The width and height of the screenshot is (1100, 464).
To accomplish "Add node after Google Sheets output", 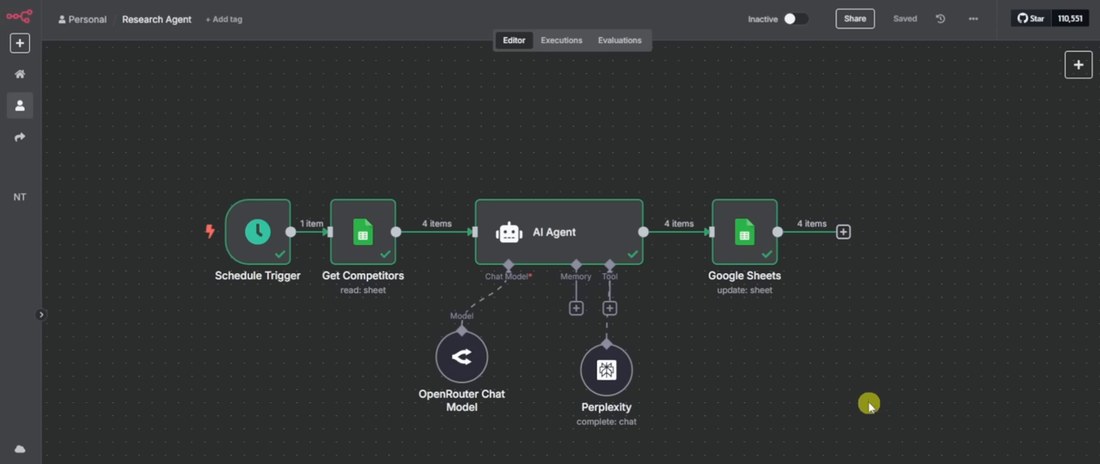I will tap(843, 232).
